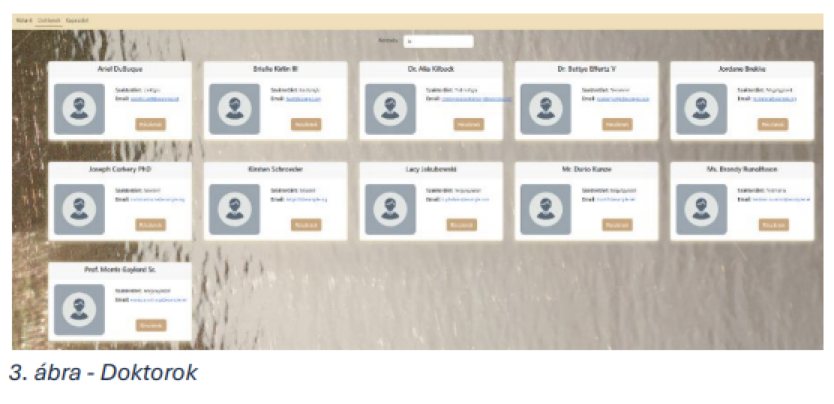Click Prof. Monte Gaylord Sr.'s email link

pyautogui.click(x=159, y=300)
